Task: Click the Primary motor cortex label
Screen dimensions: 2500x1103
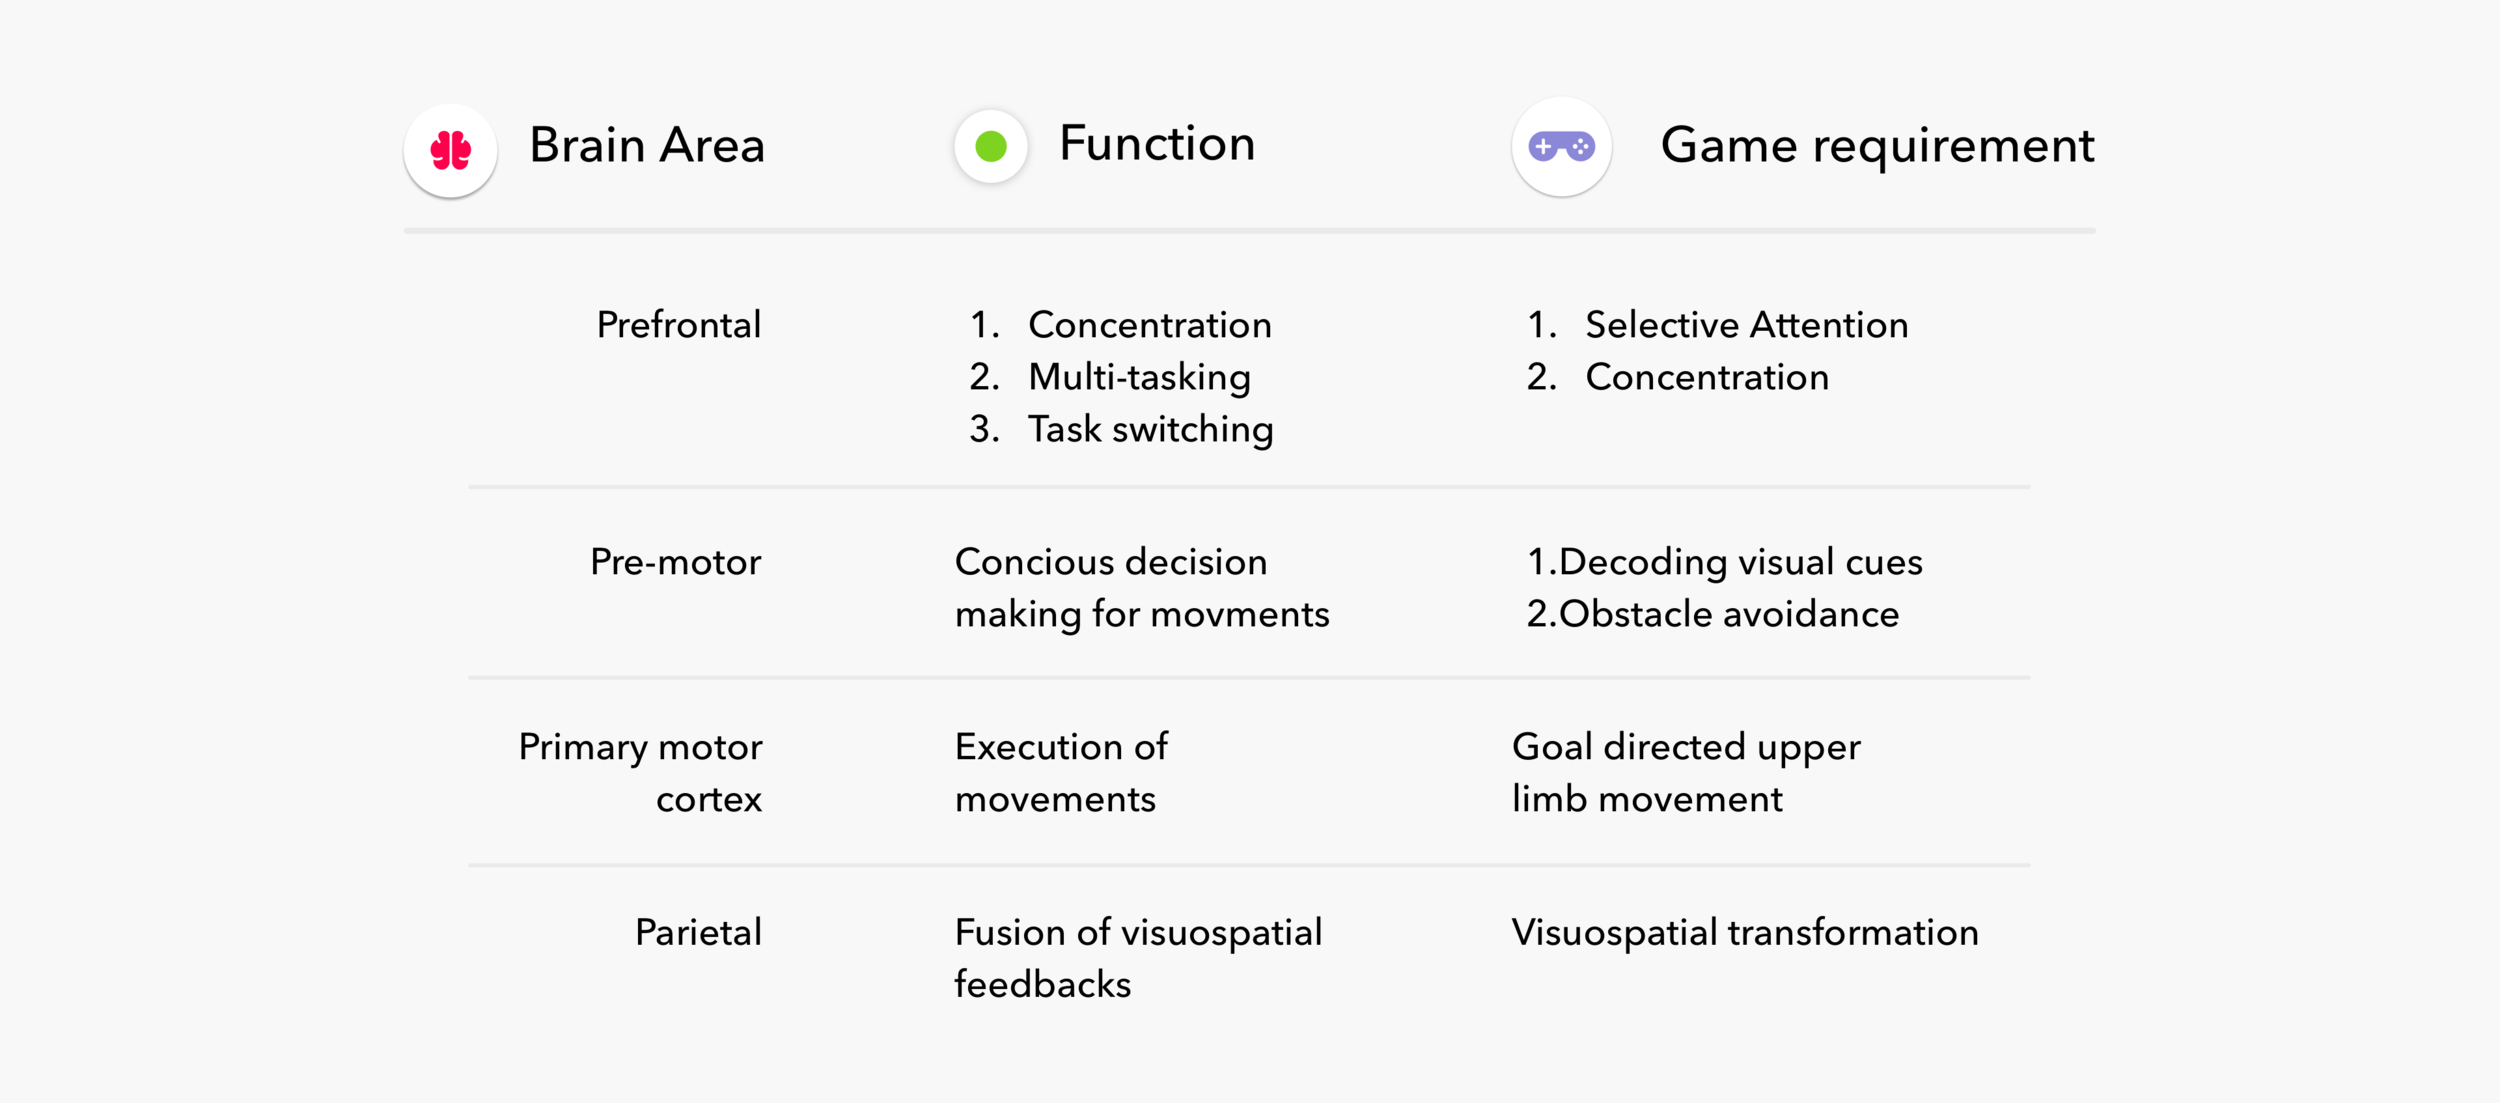Action: pyautogui.click(x=640, y=773)
